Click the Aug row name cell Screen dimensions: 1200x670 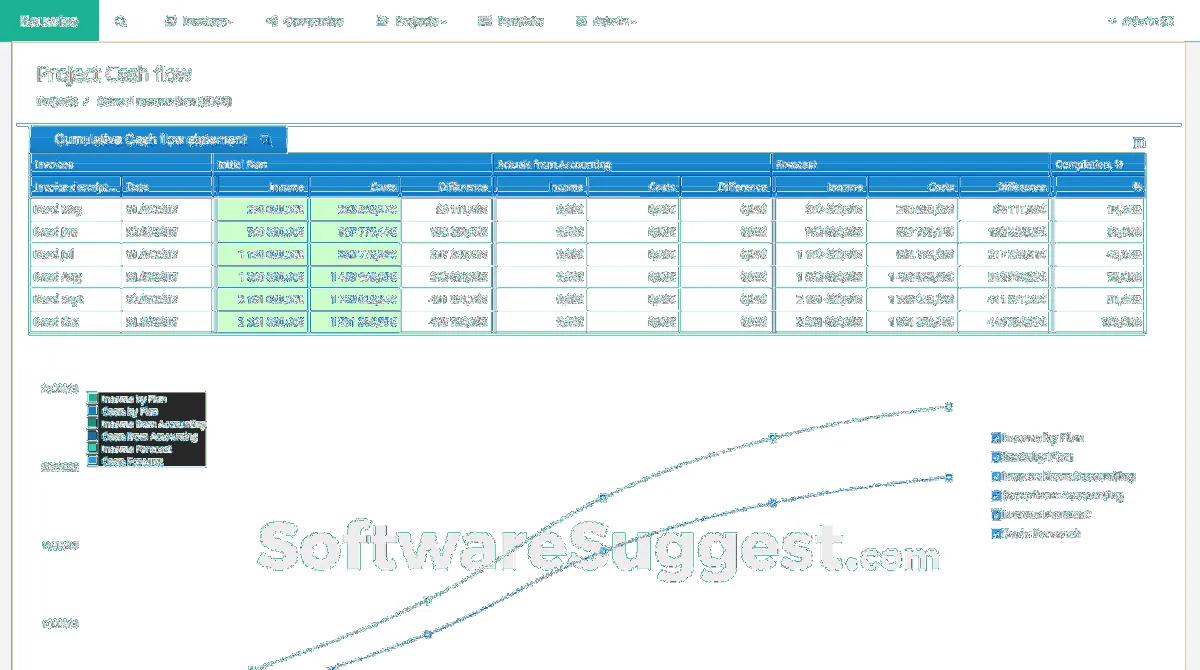pos(76,276)
